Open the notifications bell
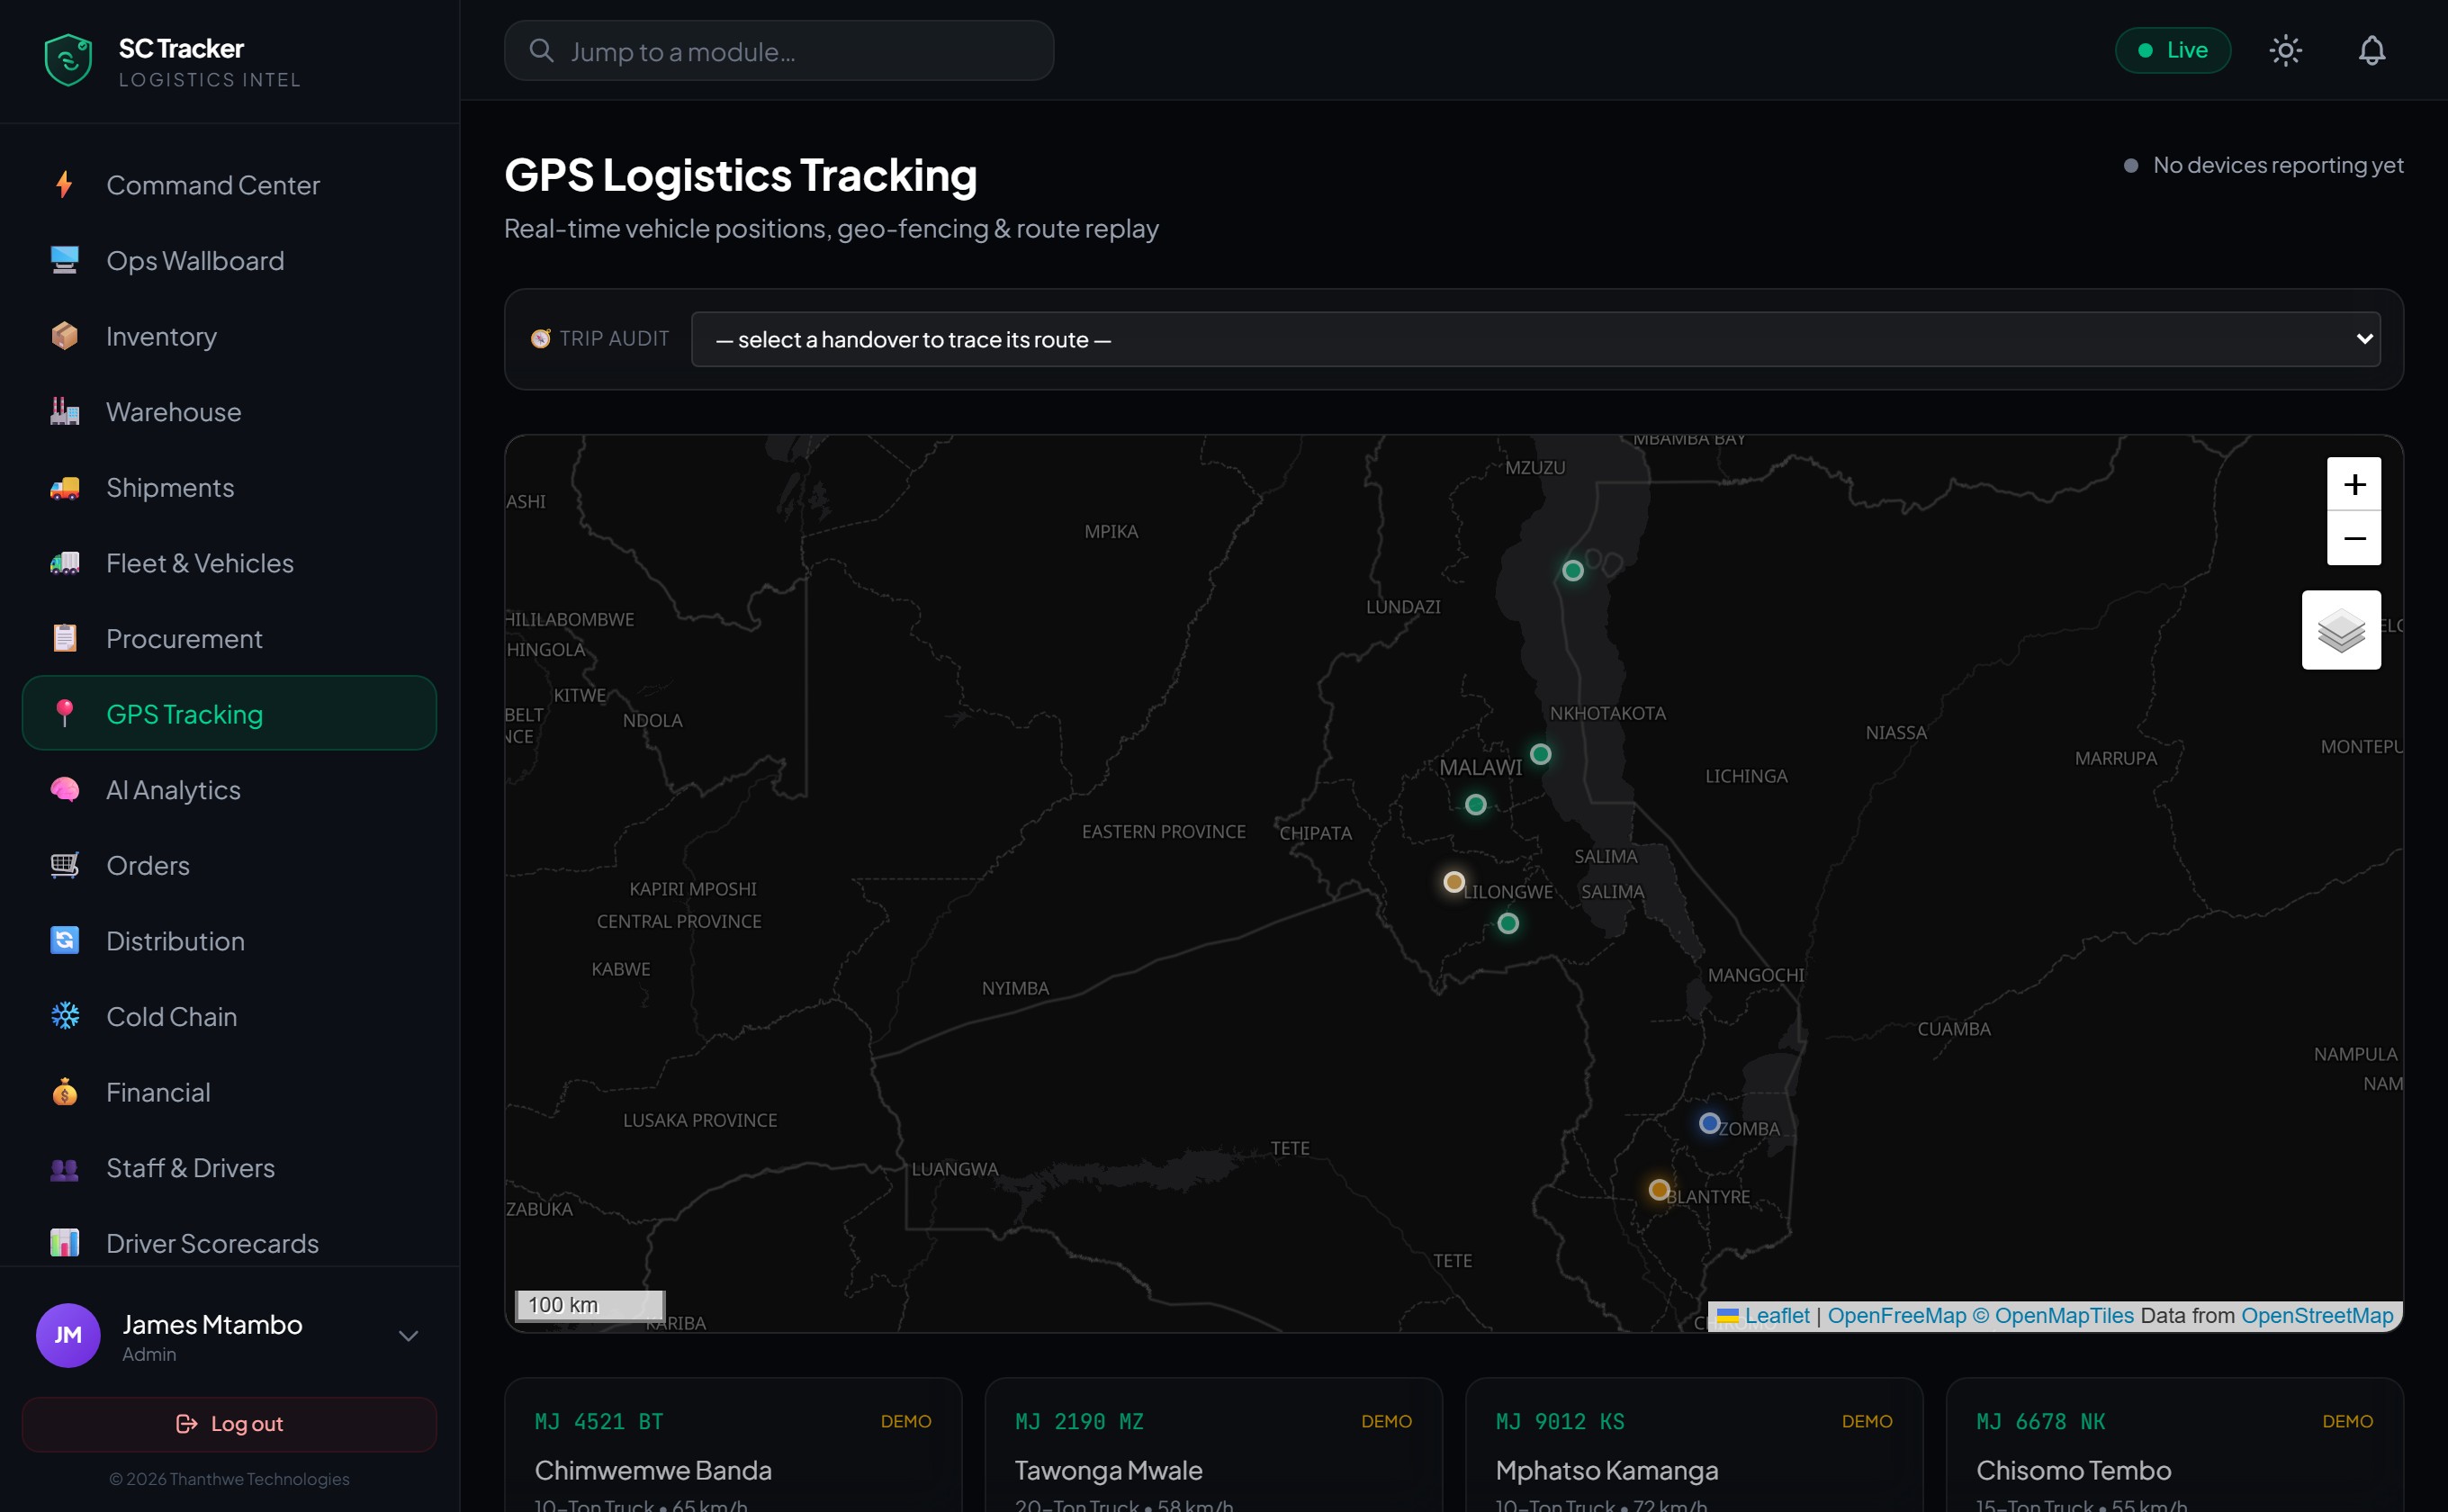Viewport: 2448px width, 1512px height. (x=2372, y=50)
